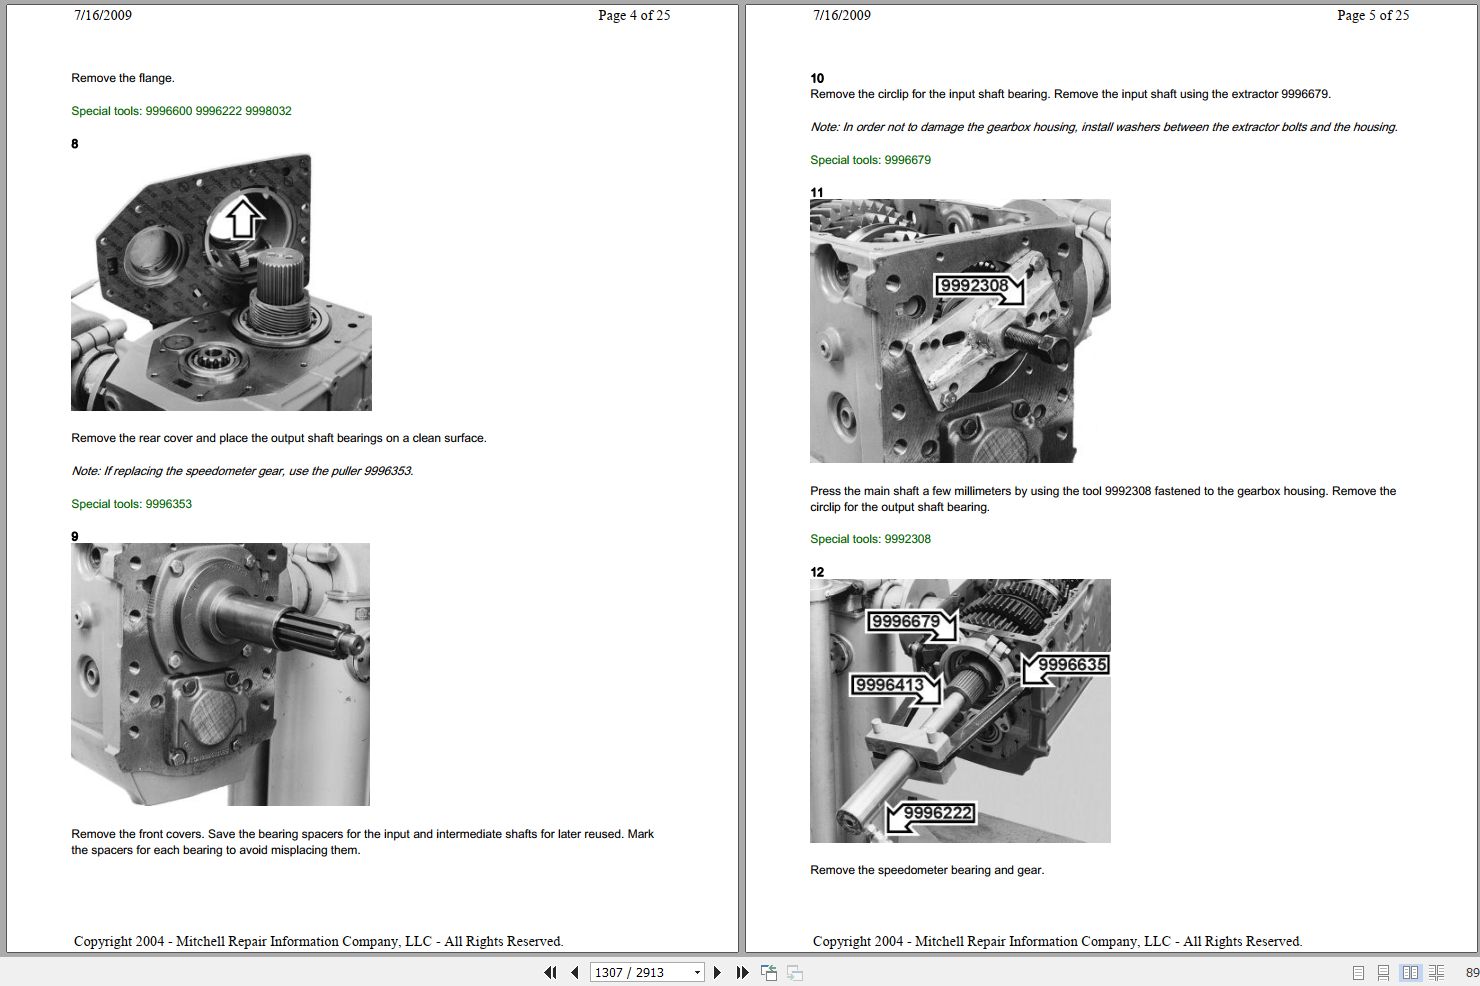Screen dimensions: 1480x986
Task: Navigate forward in page view history
Action: [x=794, y=972]
